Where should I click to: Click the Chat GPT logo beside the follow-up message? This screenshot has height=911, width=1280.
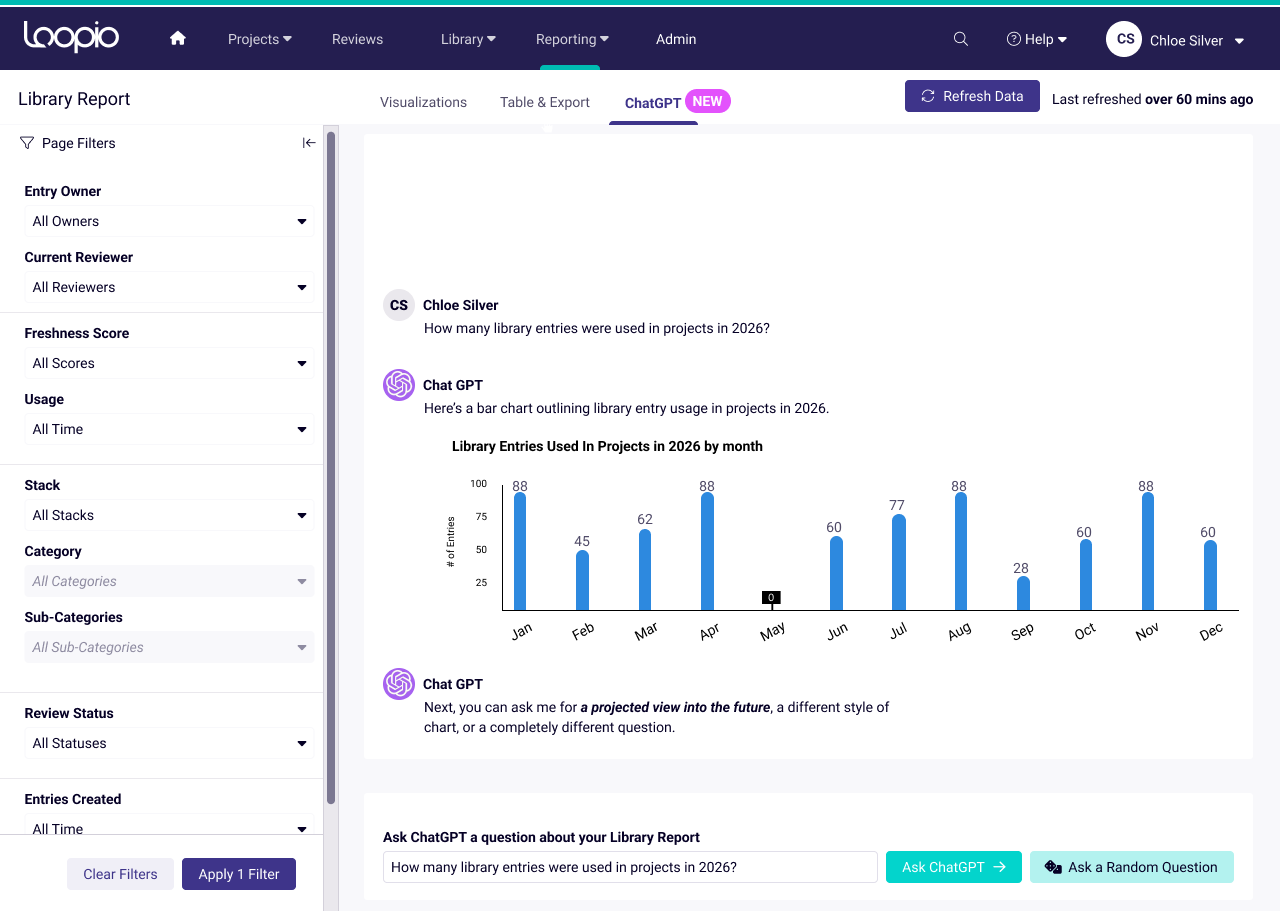point(399,684)
